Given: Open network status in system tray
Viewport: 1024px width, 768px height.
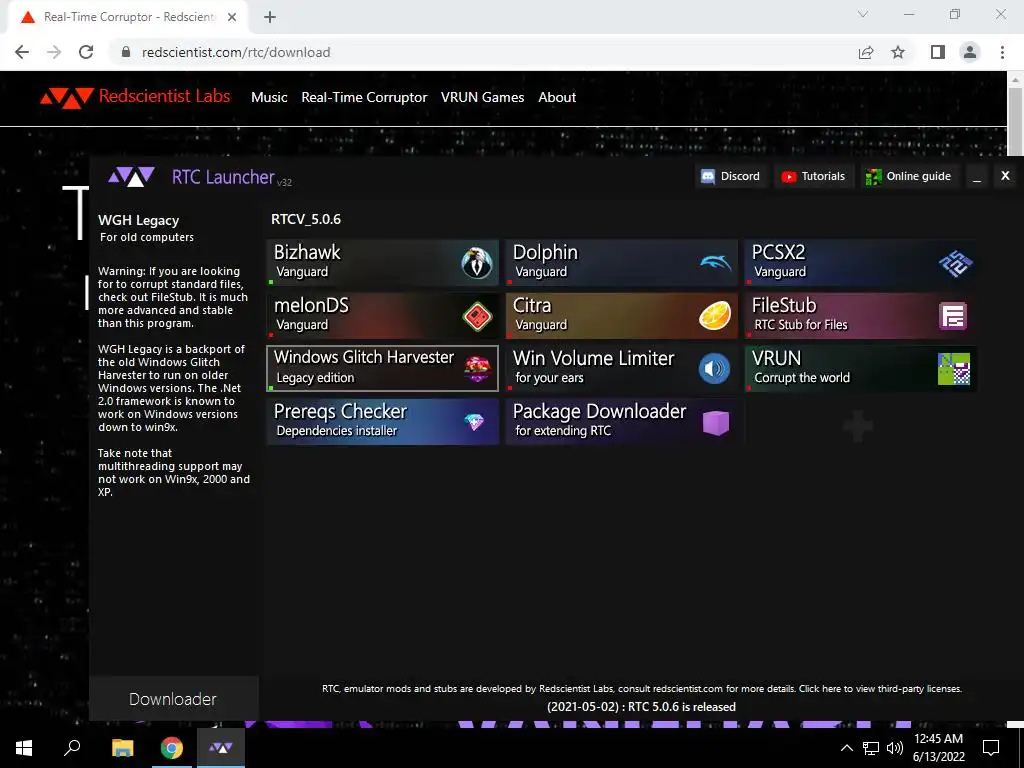Looking at the screenshot, I should 871,748.
